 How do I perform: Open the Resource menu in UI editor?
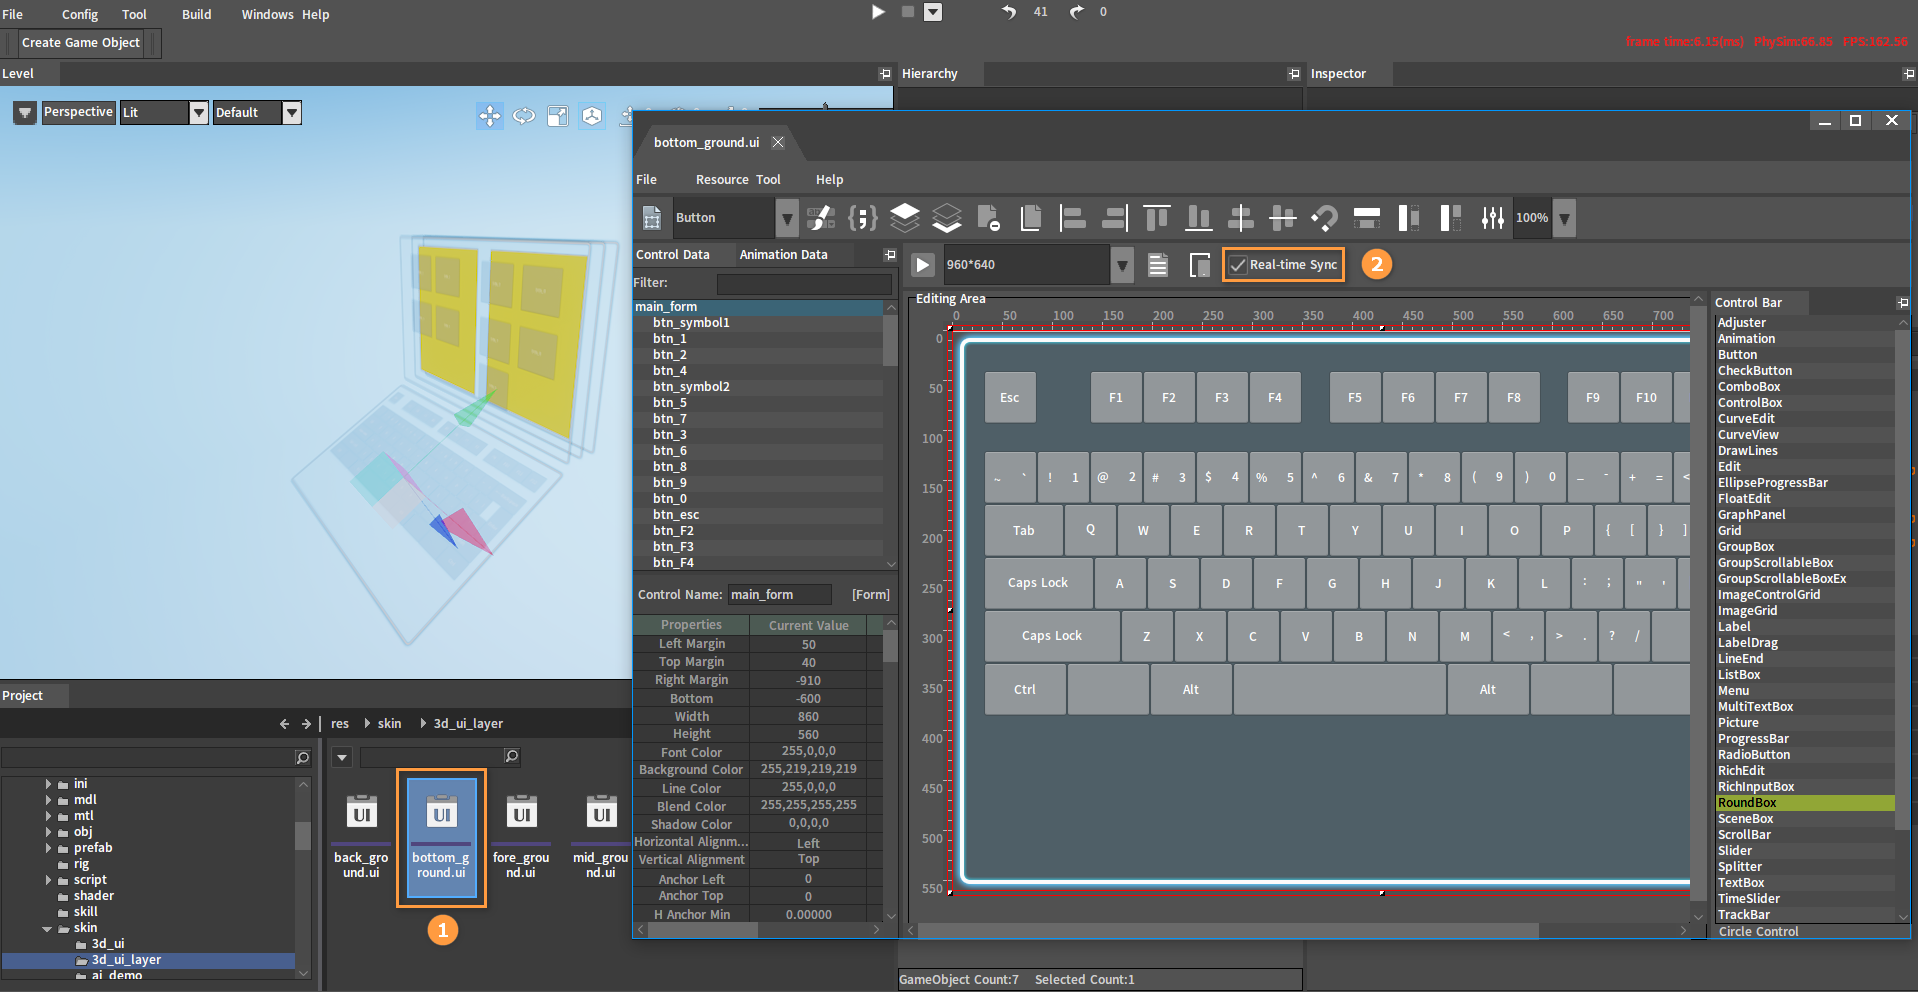point(722,180)
